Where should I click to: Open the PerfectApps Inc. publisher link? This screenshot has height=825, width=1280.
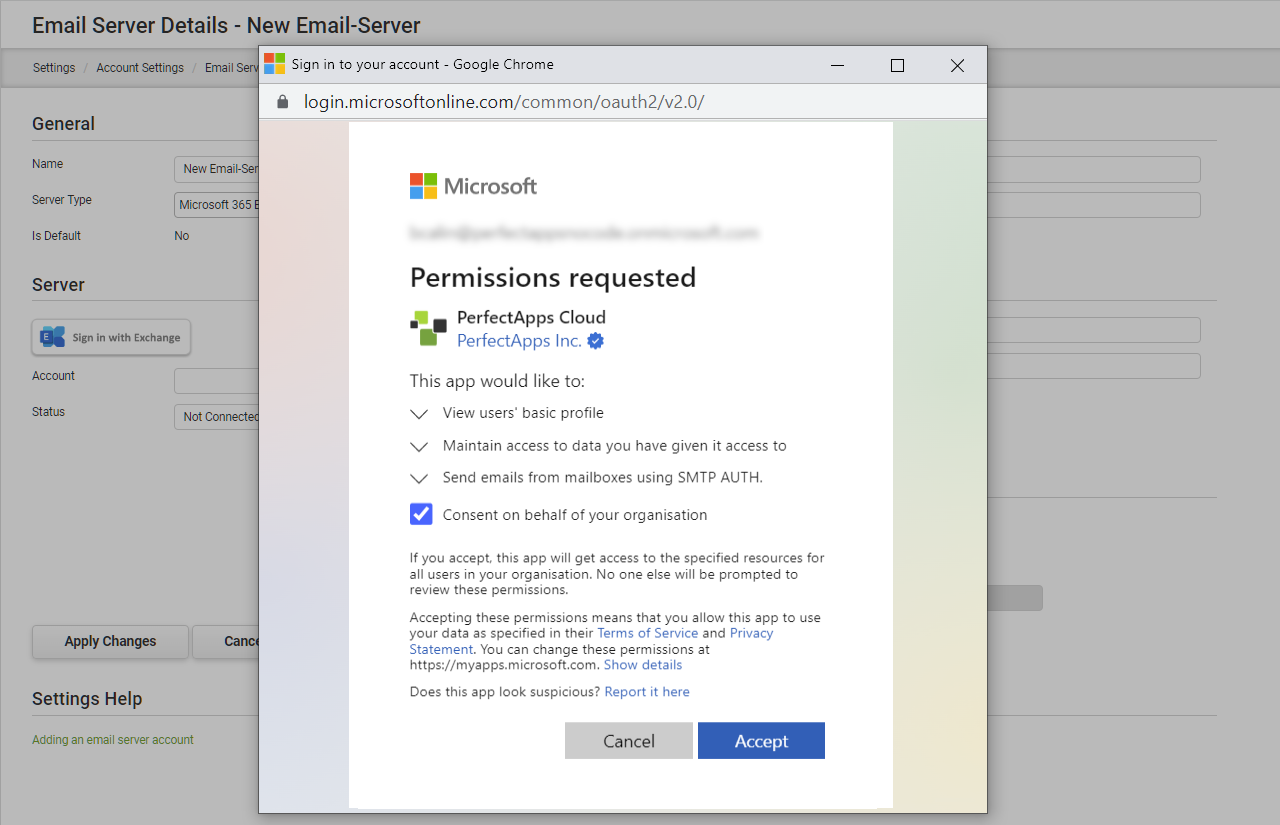[x=519, y=341]
